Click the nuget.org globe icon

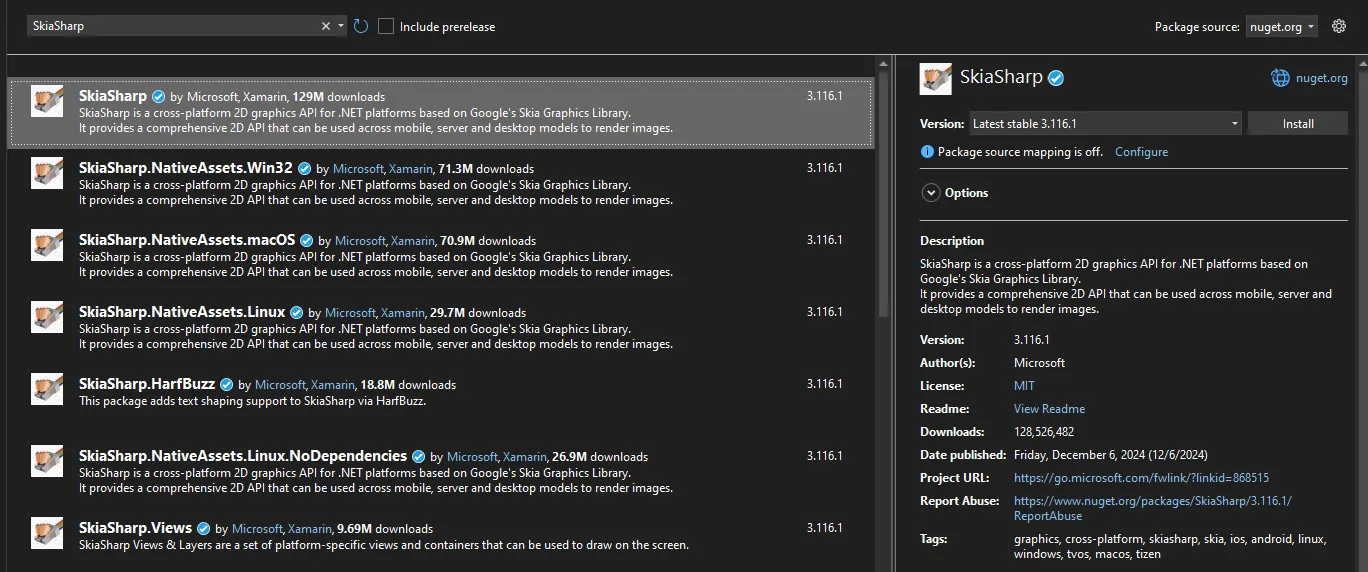pos(1280,78)
